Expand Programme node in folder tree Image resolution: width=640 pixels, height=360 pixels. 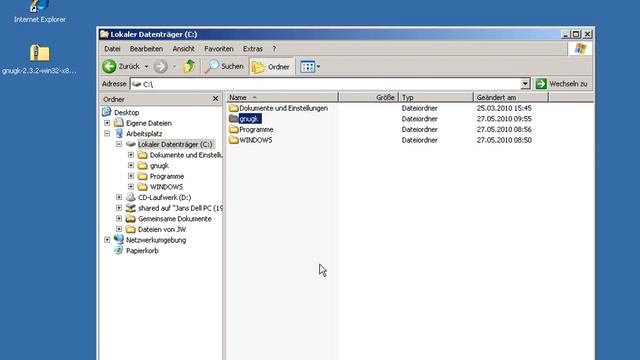click(131, 176)
